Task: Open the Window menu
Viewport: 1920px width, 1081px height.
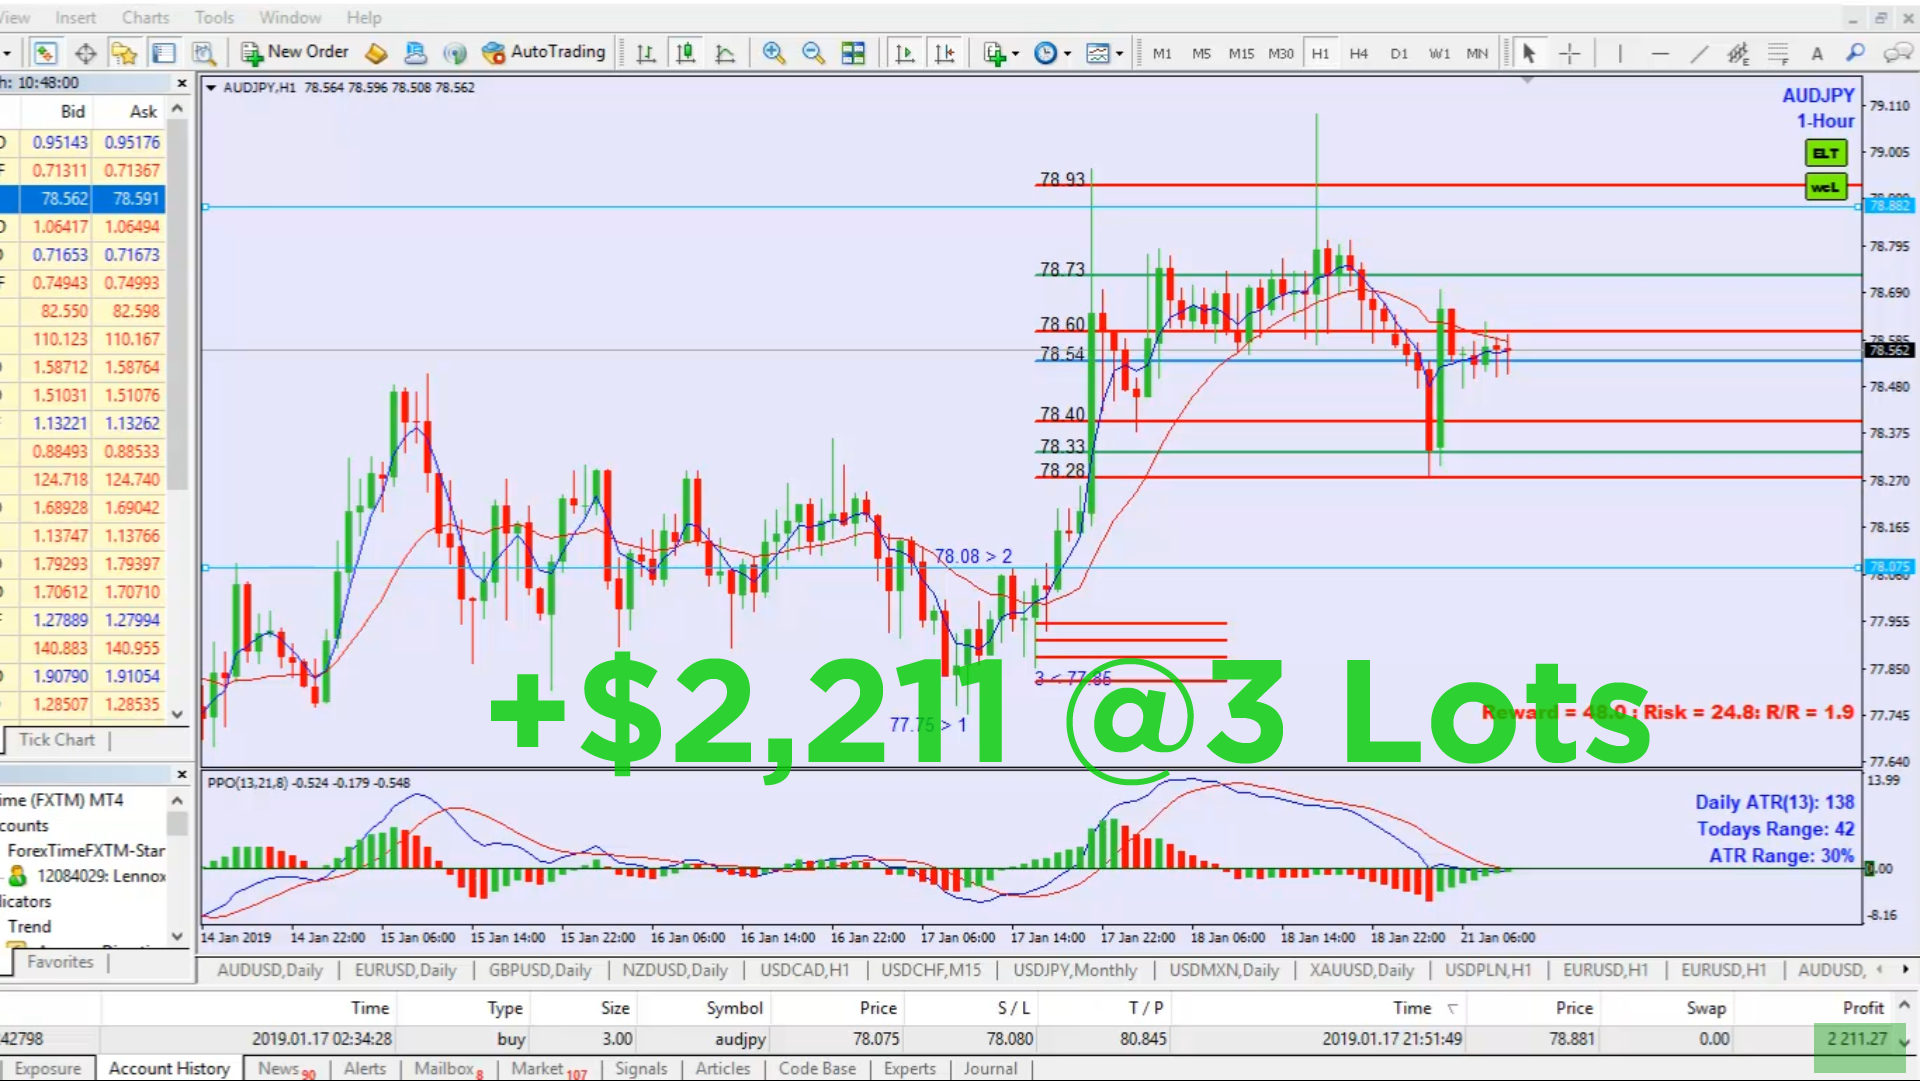Action: (x=290, y=17)
